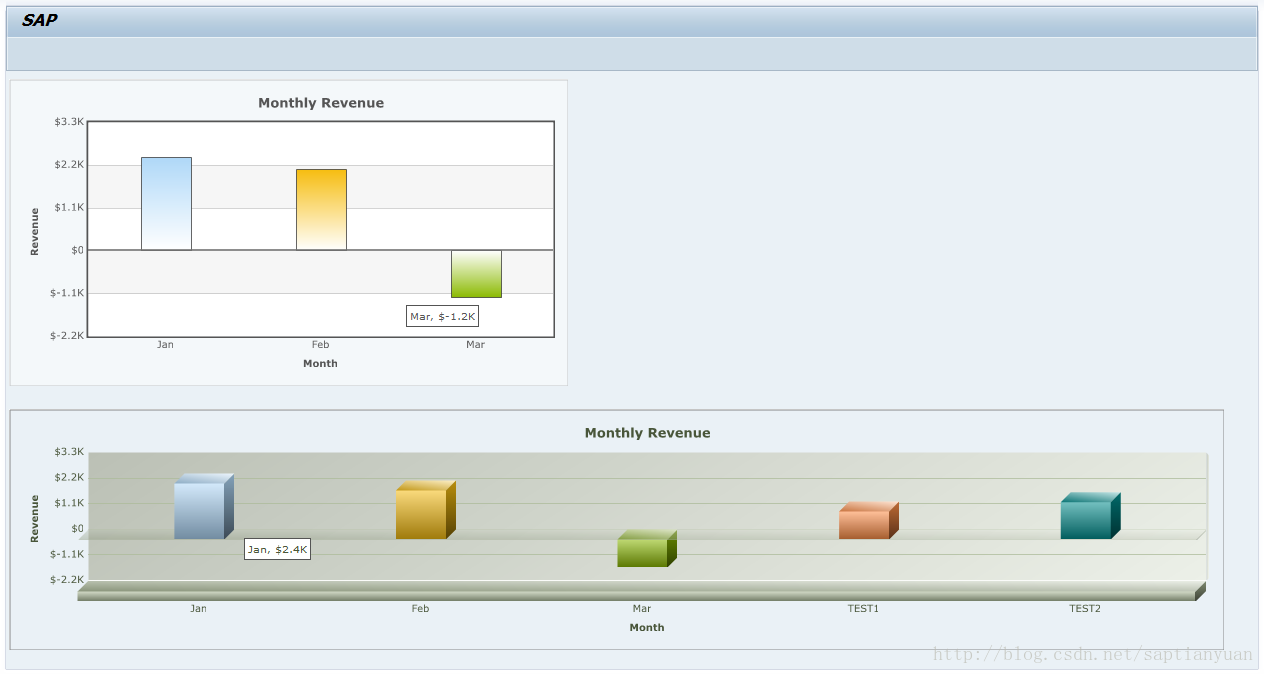The height and width of the screenshot is (674, 1264).
Task: Click the 'Jan, $2.4K' tooltip
Action: (x=278, y=549)
